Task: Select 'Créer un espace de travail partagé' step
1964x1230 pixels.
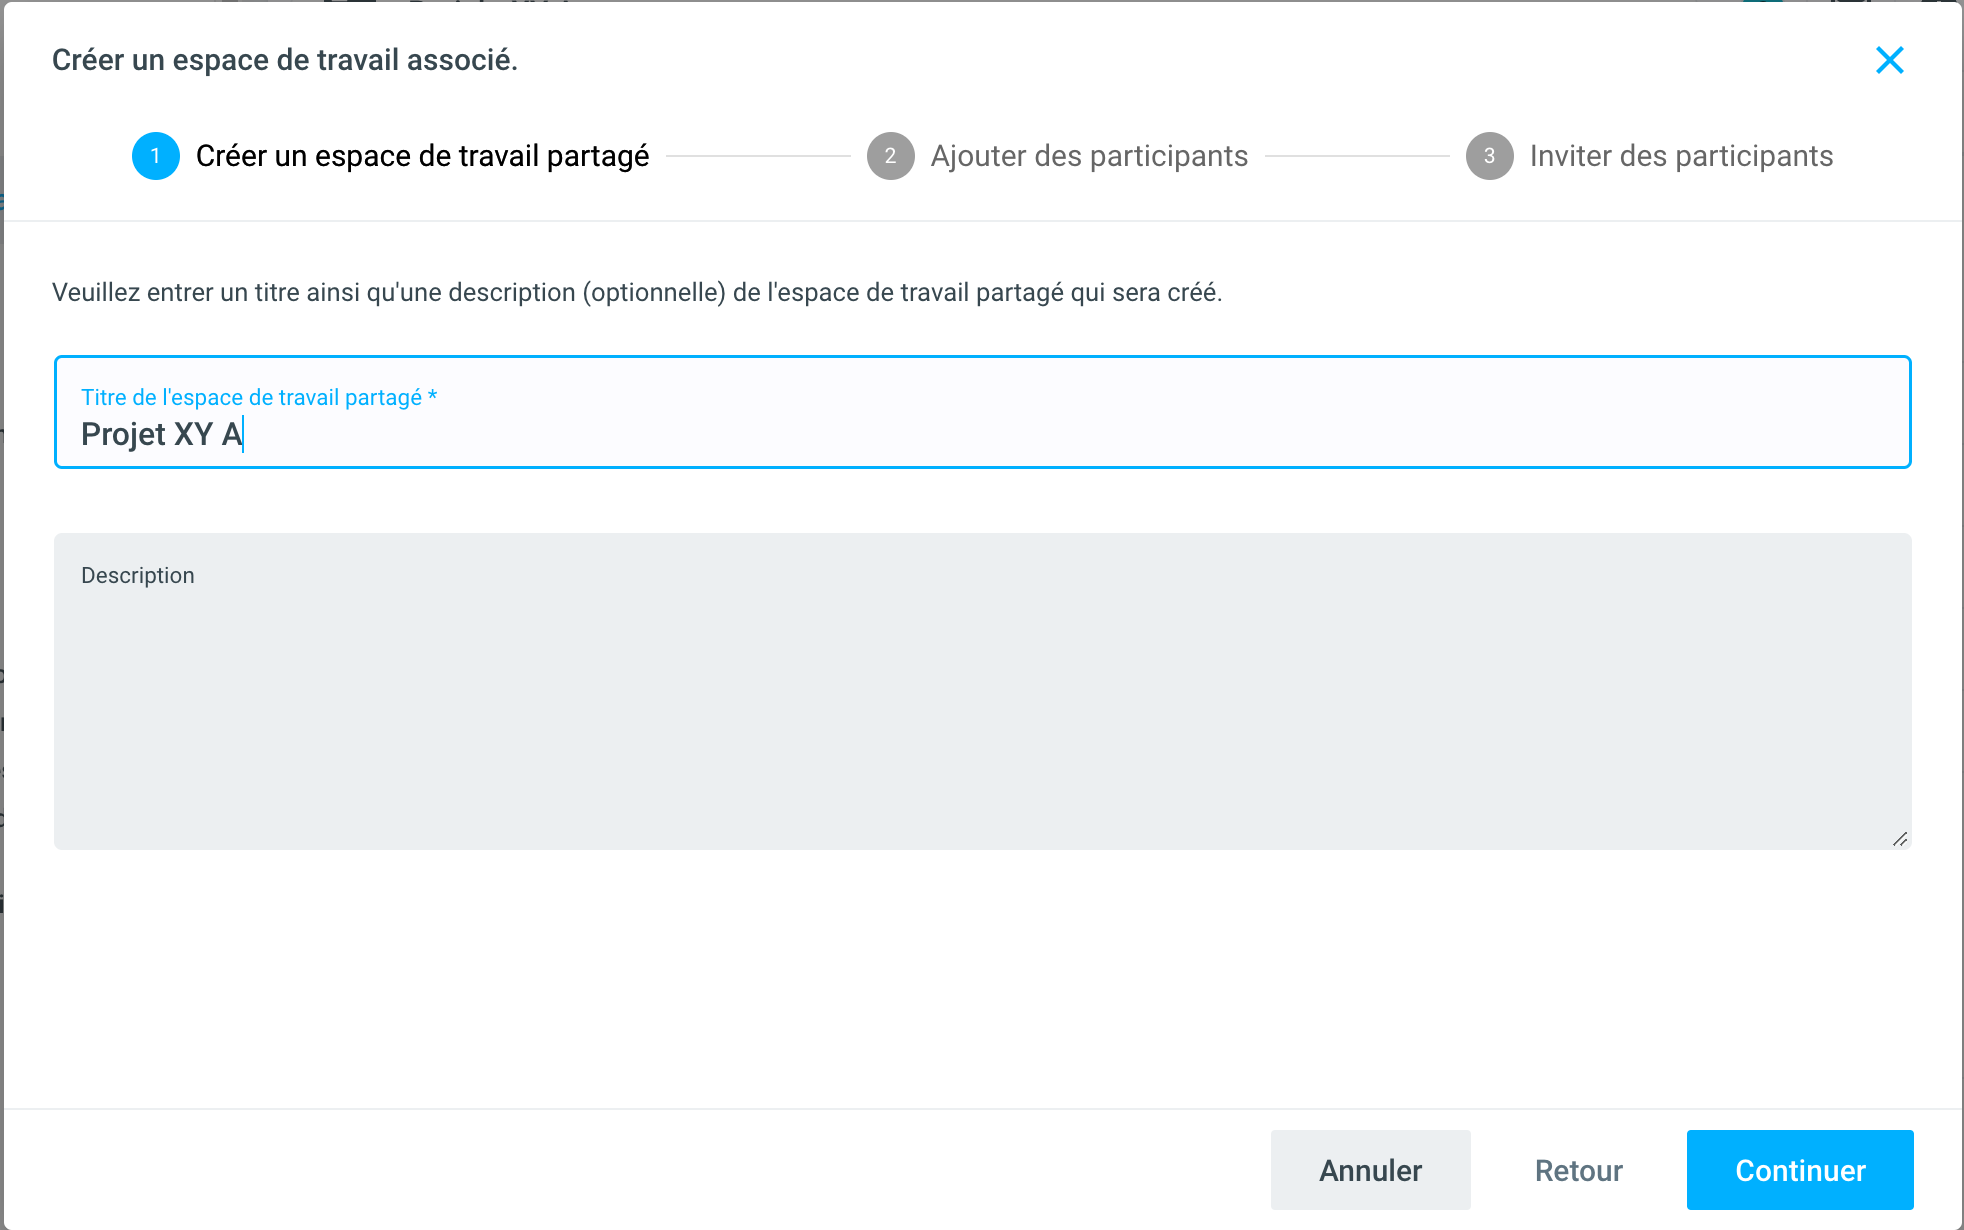Action: [x=422, y=156]
